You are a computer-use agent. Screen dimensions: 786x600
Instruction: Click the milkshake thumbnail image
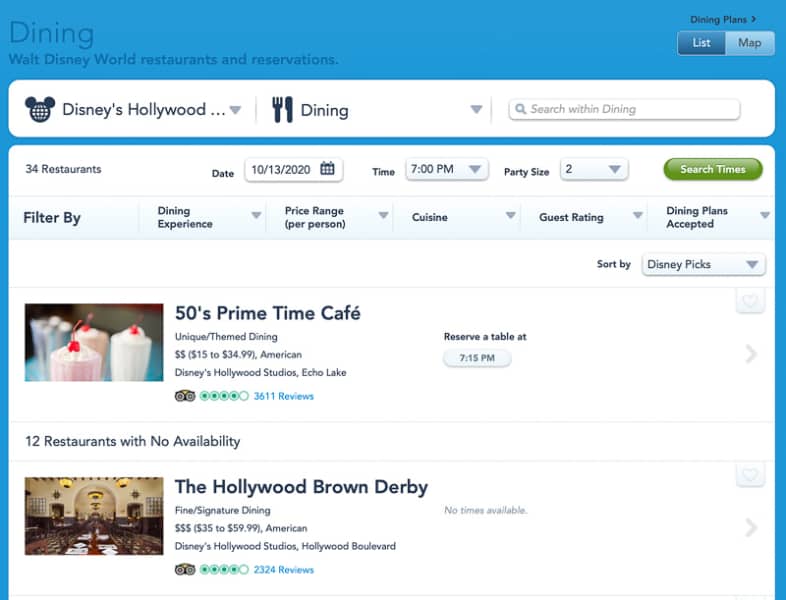(94, 342)
